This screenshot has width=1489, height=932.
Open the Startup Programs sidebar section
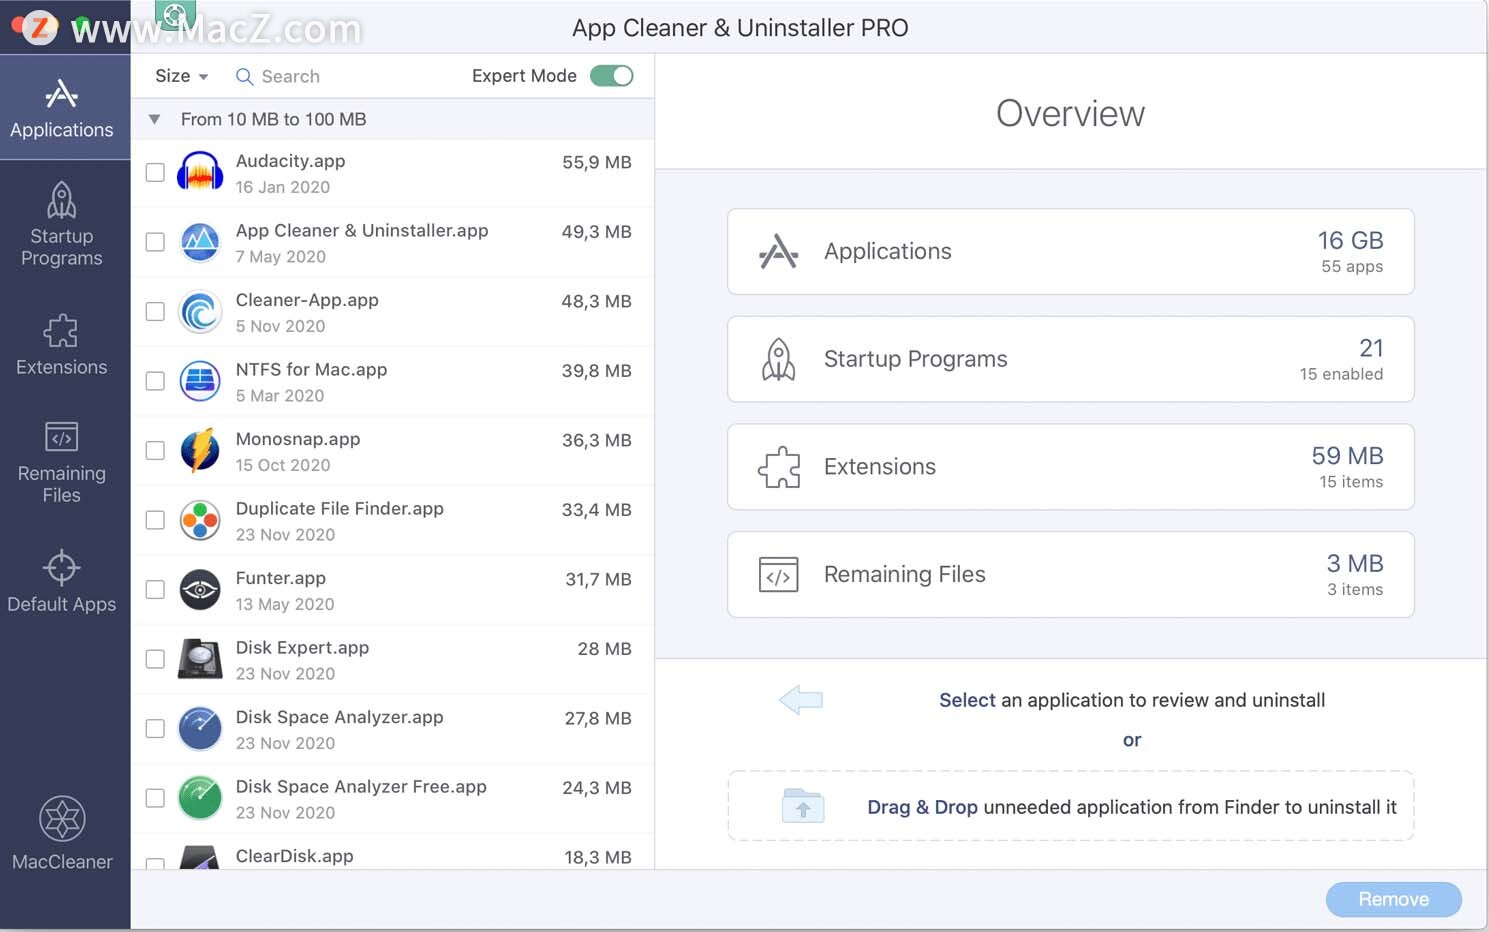[62, 224]
